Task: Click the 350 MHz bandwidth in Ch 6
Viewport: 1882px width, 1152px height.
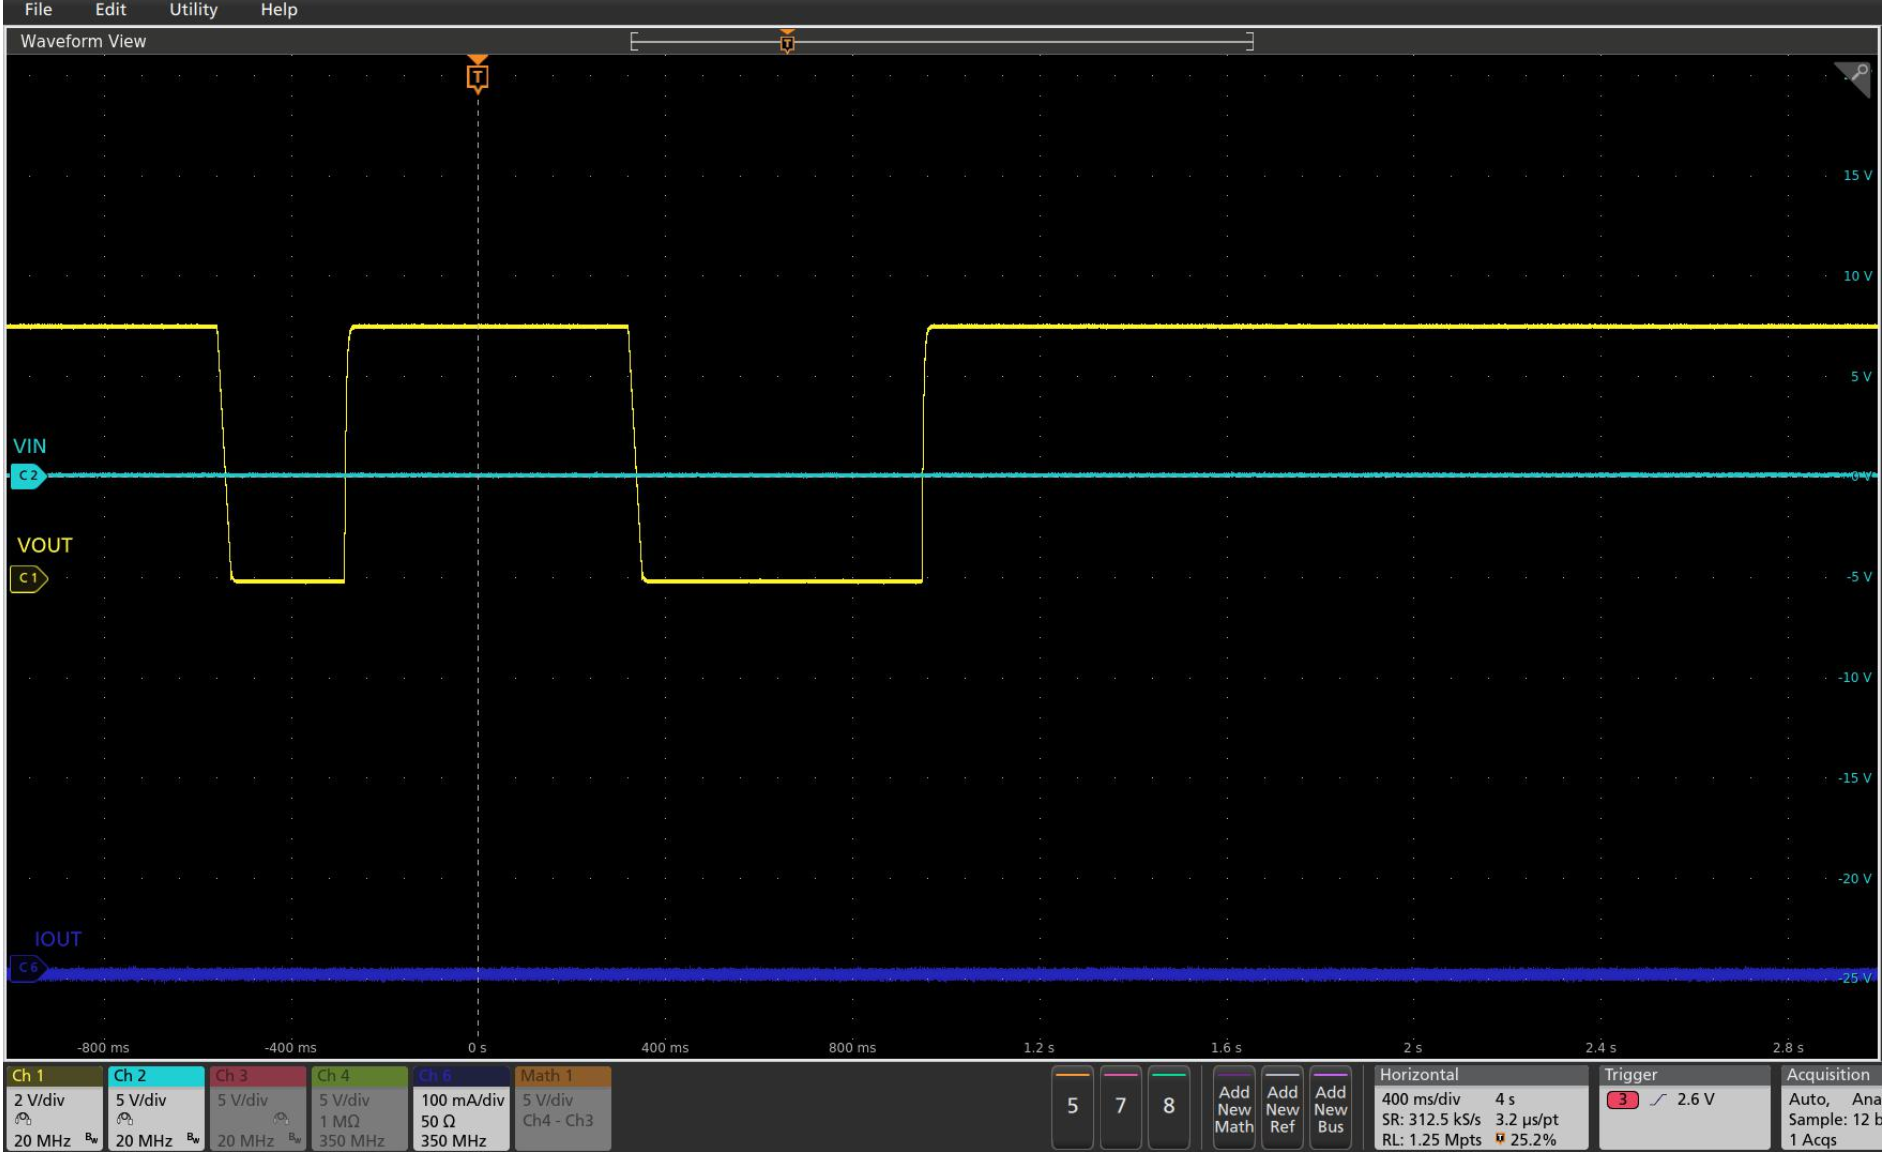Action: (454, 1141)
